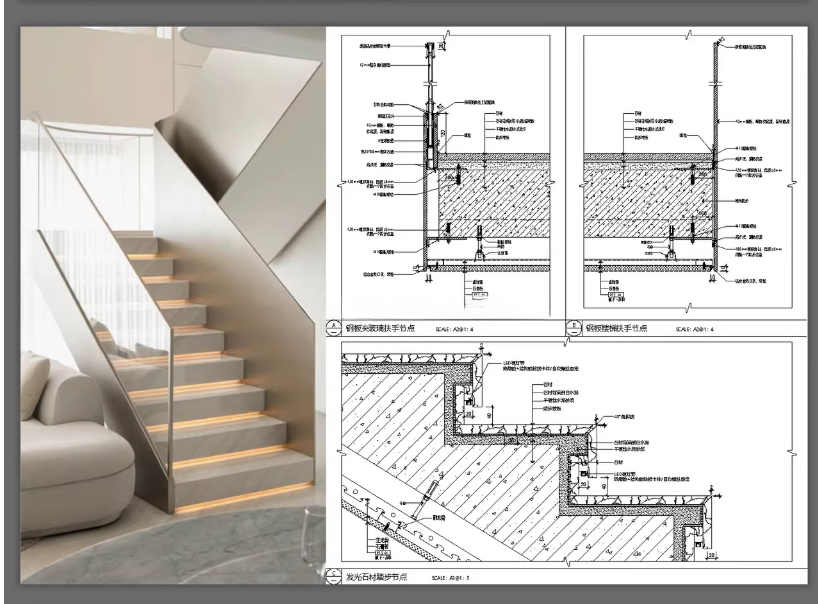Click the scale text of detail E
The height and width of the screenshot is (604, 818).
(695, 329)
